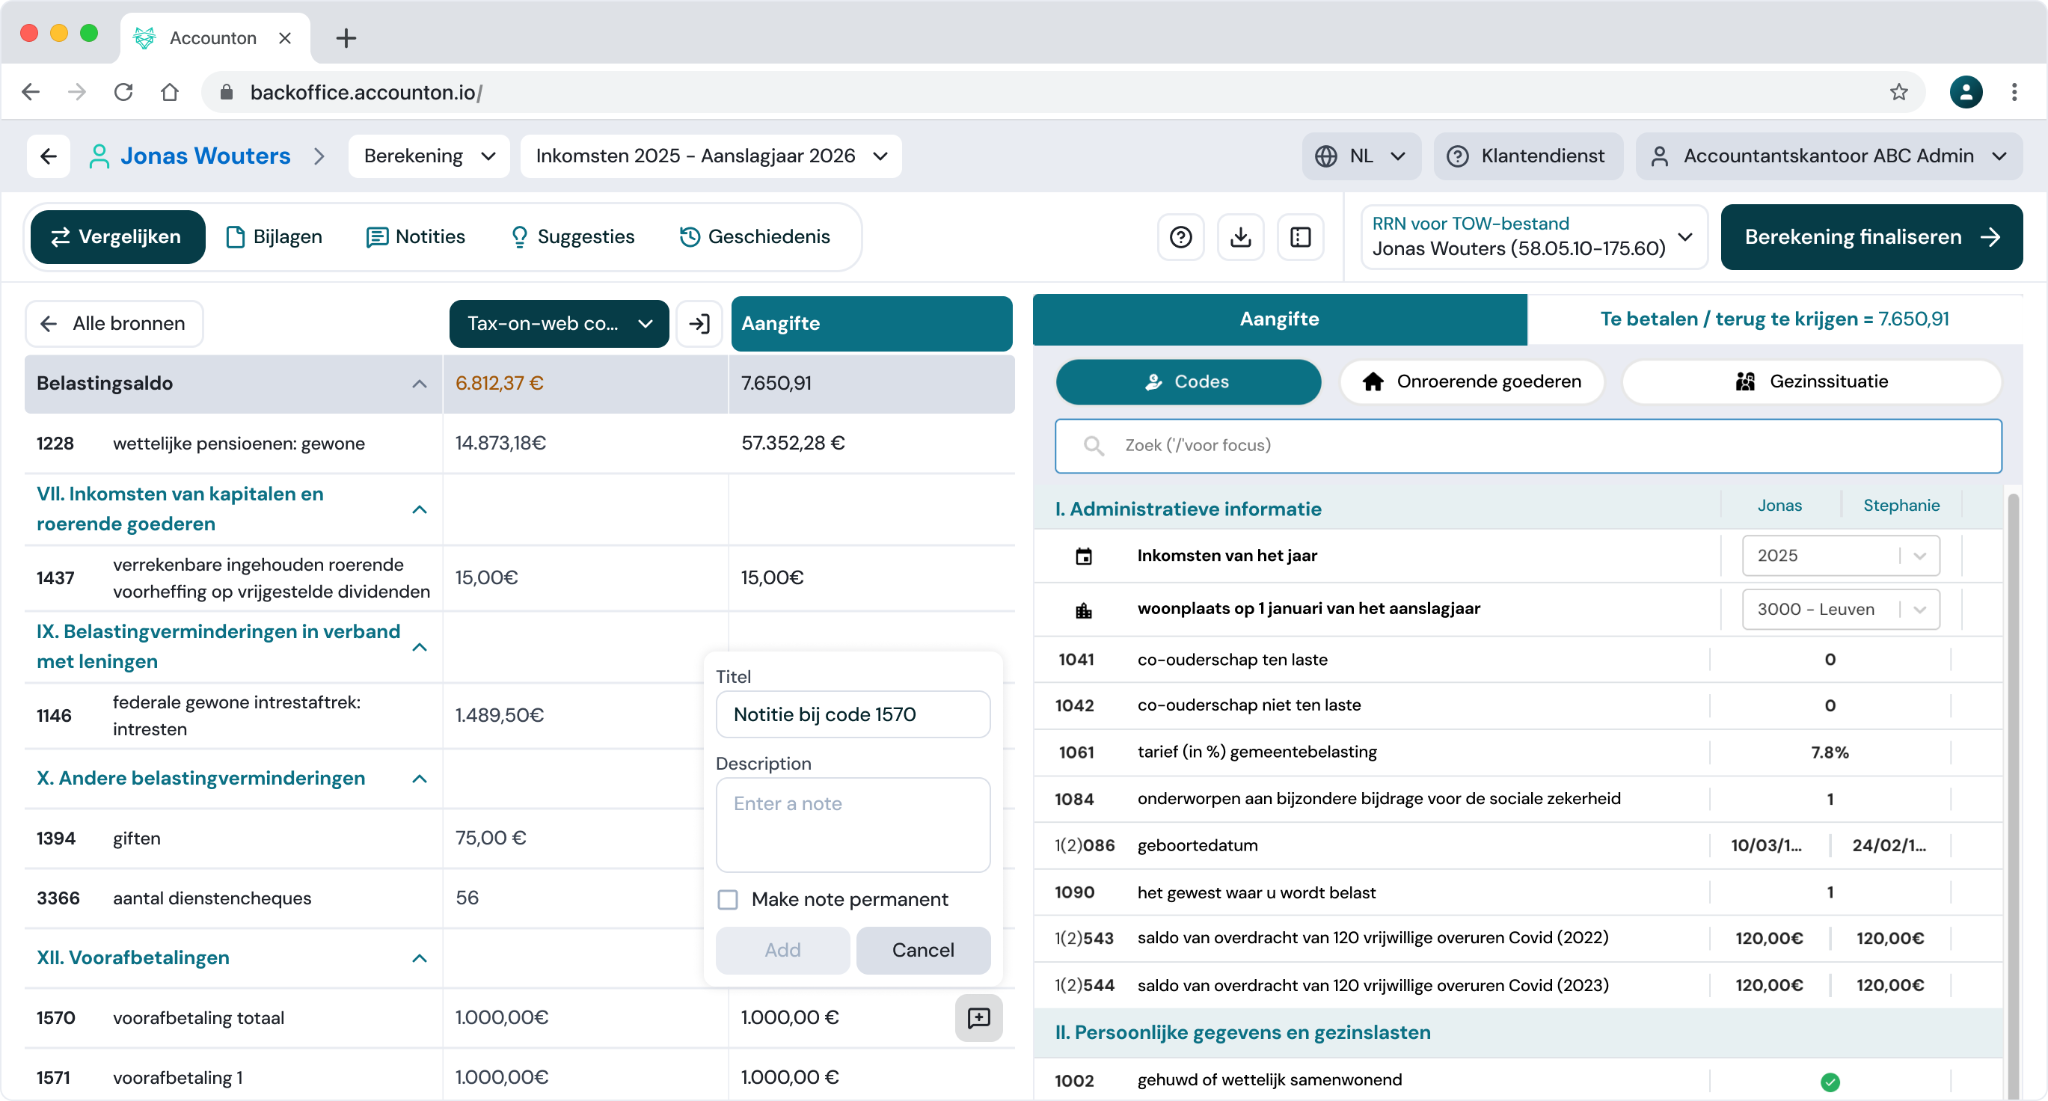Screen dimensions: 2048x1101
Task: Go forward with the browser forward arrow
Action: click(77, 92)
